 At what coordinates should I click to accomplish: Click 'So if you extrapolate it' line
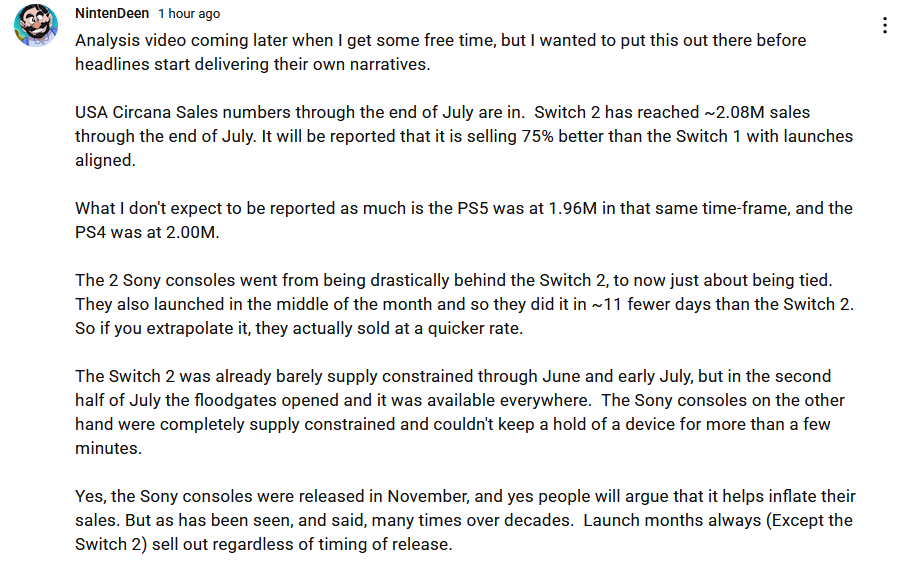(x=299, y=329)
